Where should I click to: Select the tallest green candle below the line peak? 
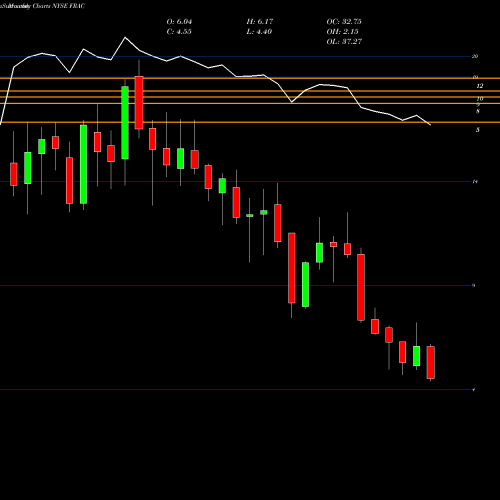(125, 123)
